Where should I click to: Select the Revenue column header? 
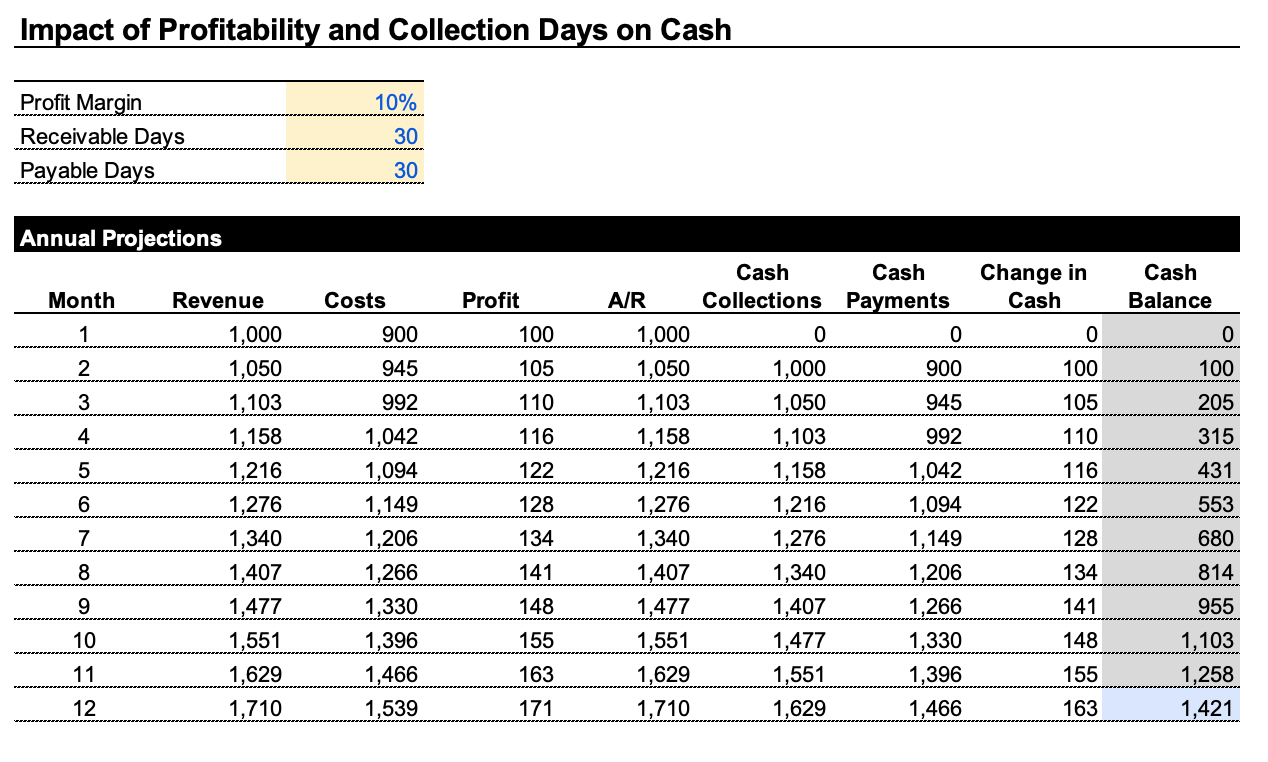218,300
